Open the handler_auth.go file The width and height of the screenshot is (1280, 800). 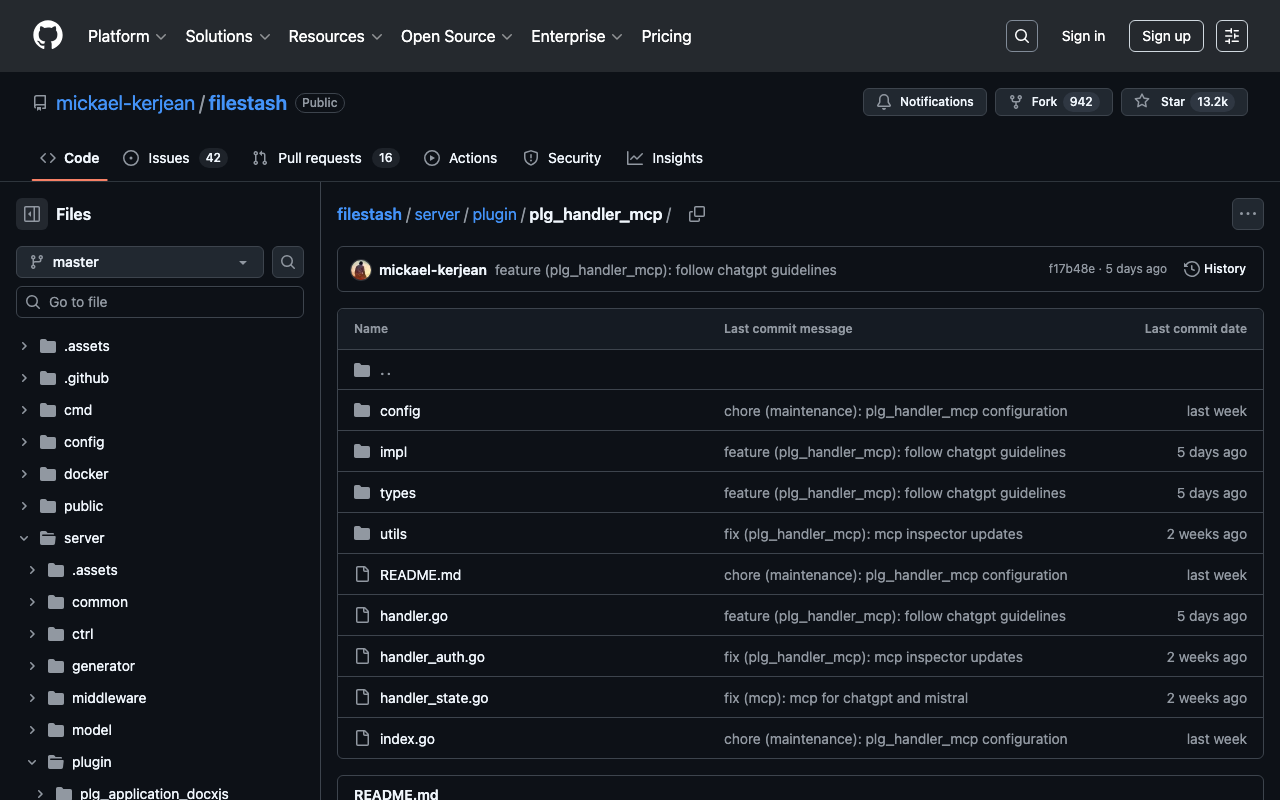[432, 657]
